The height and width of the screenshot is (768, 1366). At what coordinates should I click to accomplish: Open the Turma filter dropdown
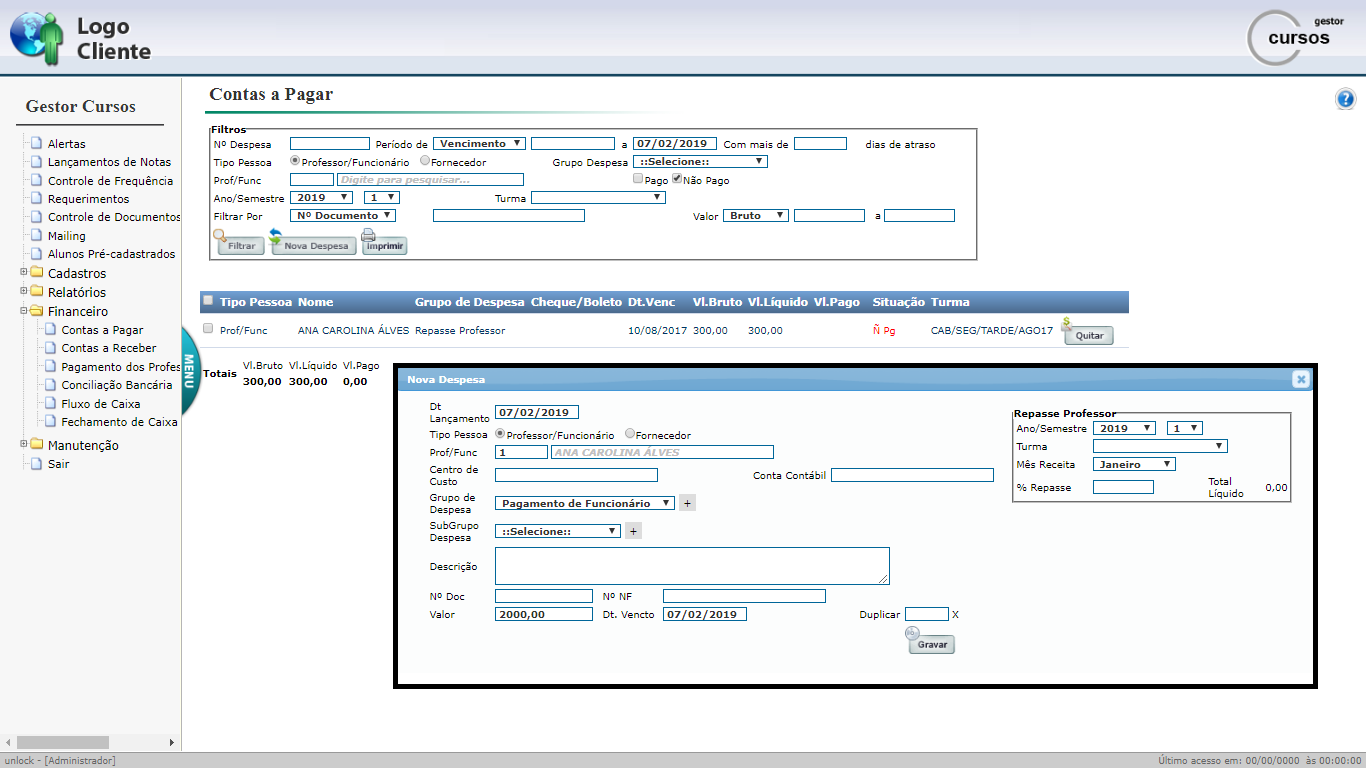point(598,198)
